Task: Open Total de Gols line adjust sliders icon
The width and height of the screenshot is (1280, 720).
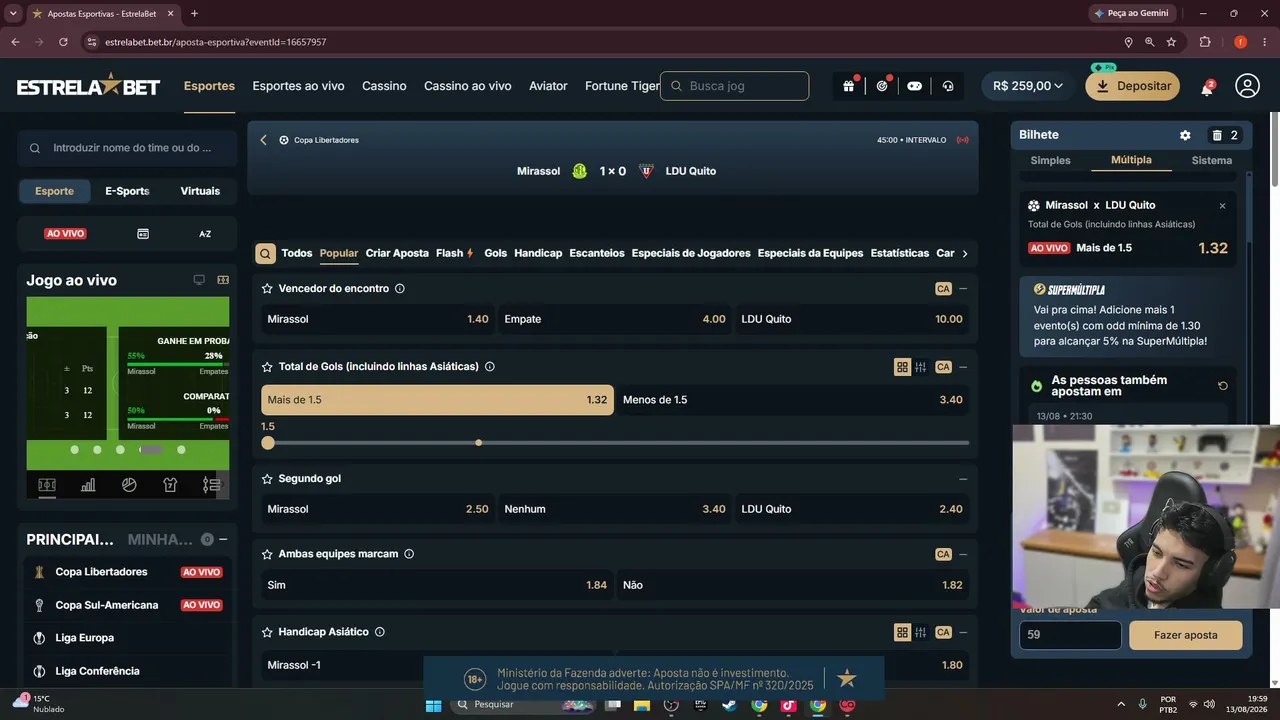Action: point(921,367)
